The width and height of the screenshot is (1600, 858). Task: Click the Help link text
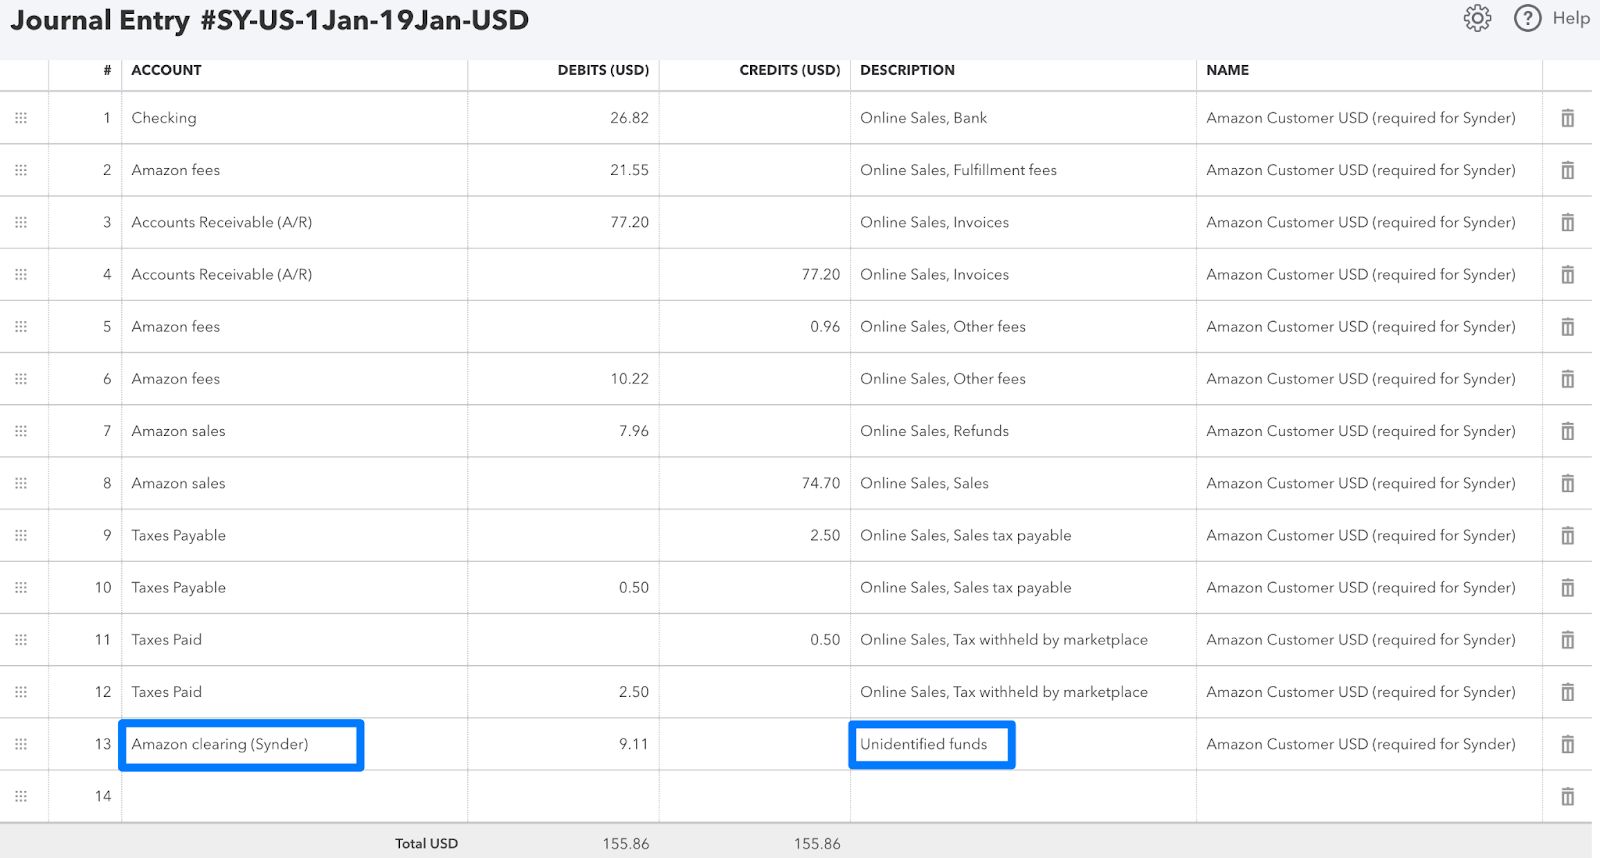click(x=1571, y=18)
